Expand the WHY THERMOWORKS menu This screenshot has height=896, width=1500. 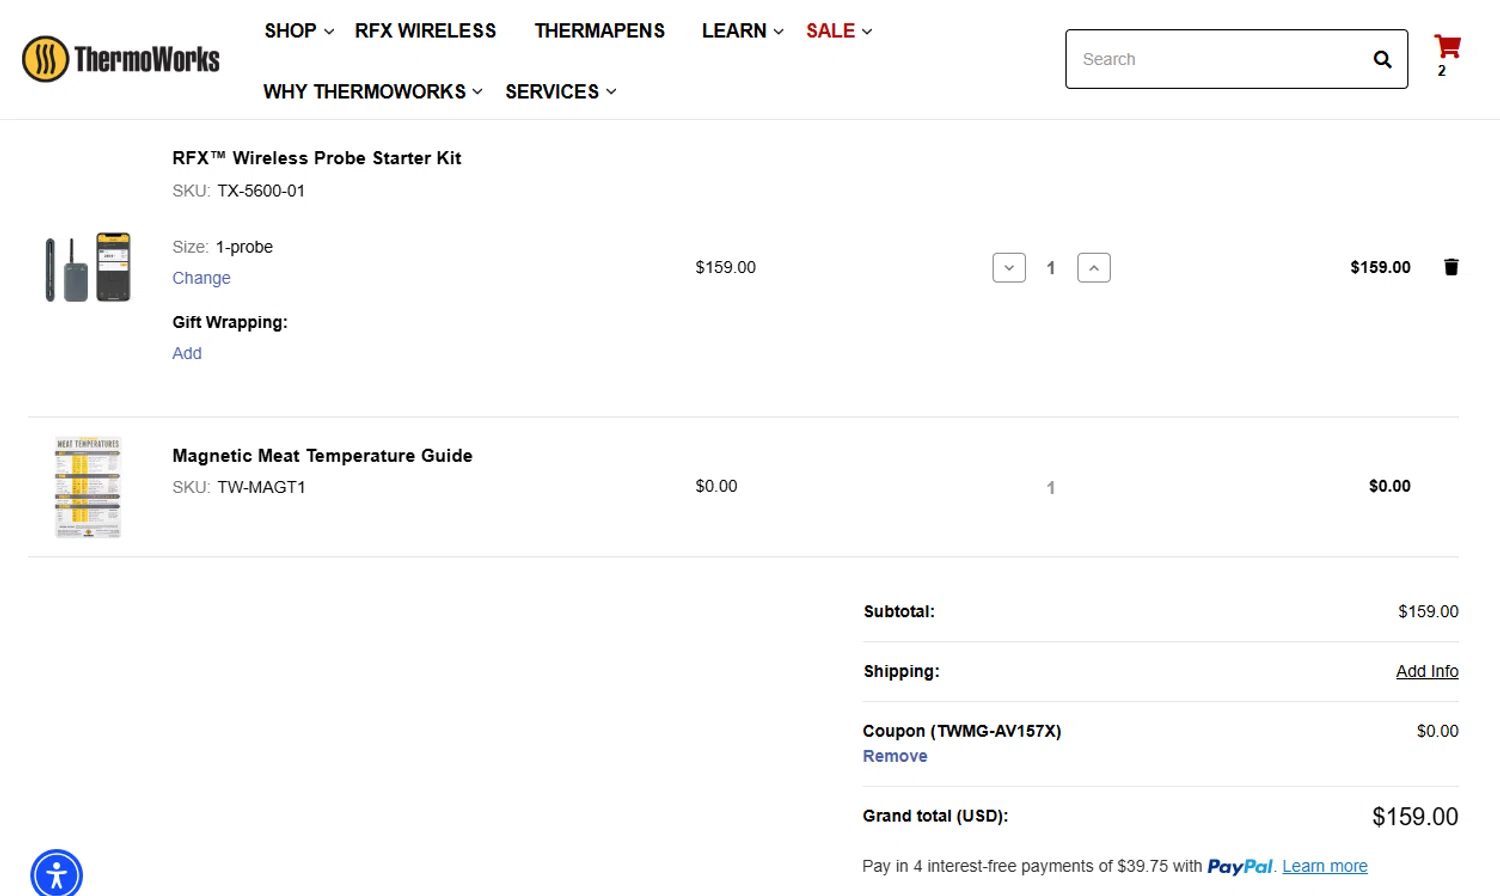click(373, 92)
